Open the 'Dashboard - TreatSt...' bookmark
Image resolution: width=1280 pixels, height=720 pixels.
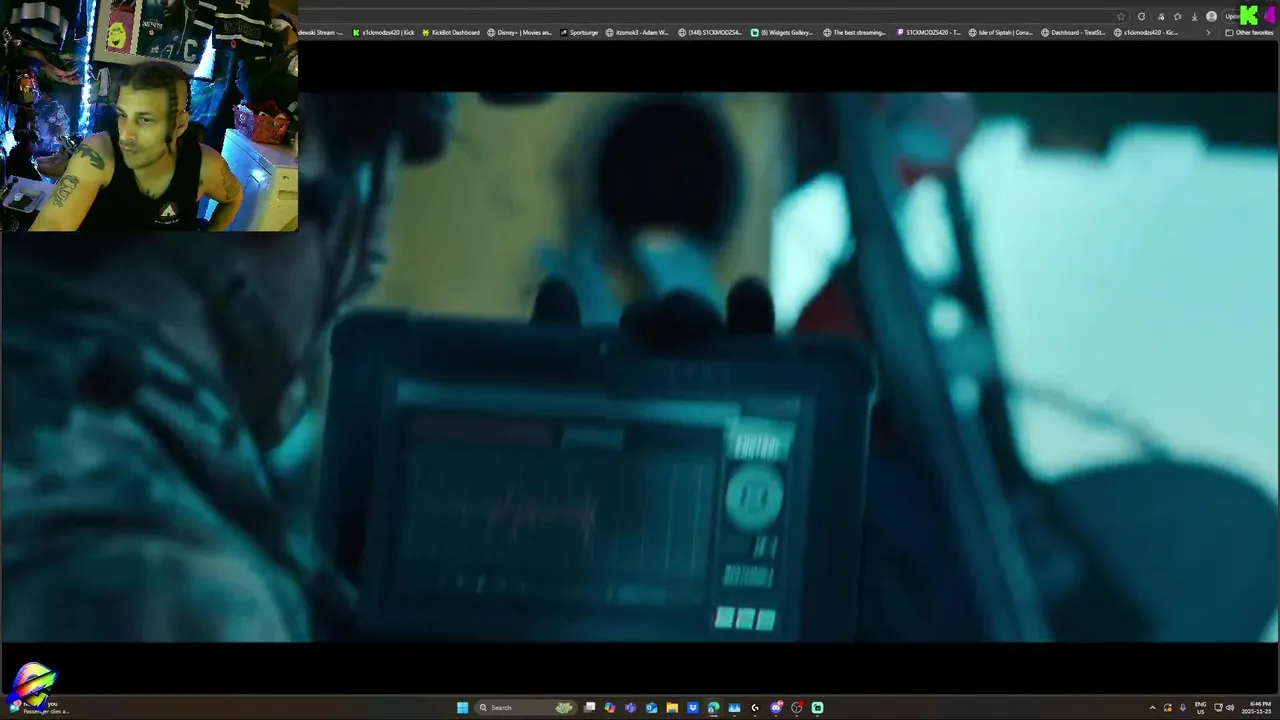[1074, 32]
